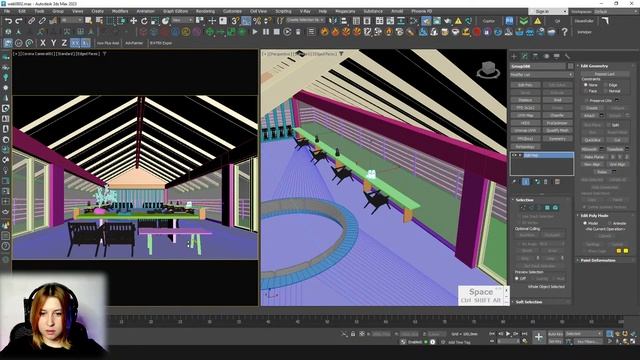
Task: Open the Hierarchy command panel tab
Action: (535, 56)
